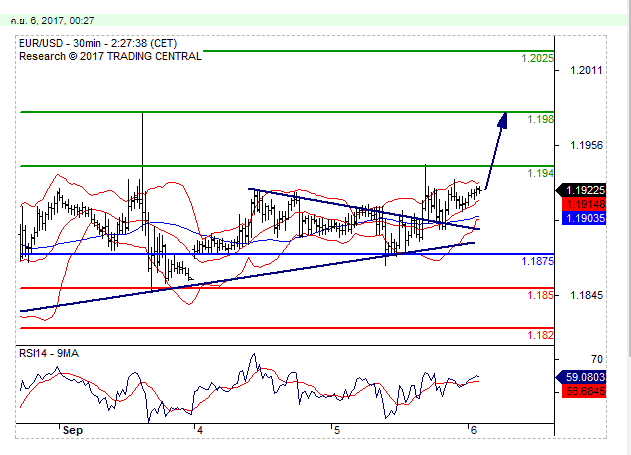Click the red 1.19148 price tag

[x=584, y=204]
